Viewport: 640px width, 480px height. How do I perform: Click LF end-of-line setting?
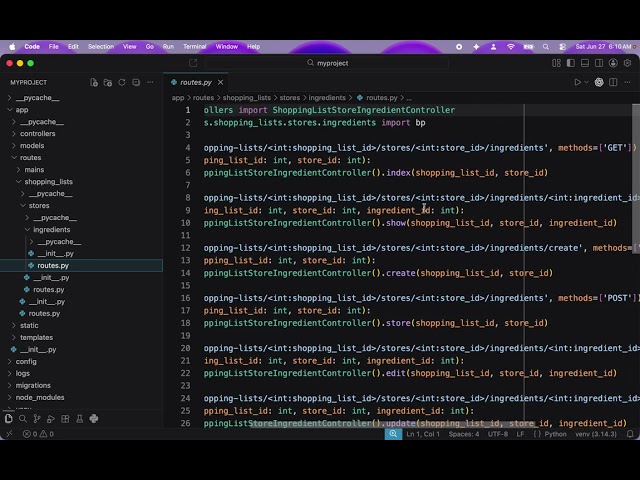pyautogui.click(x=520, y=434)
